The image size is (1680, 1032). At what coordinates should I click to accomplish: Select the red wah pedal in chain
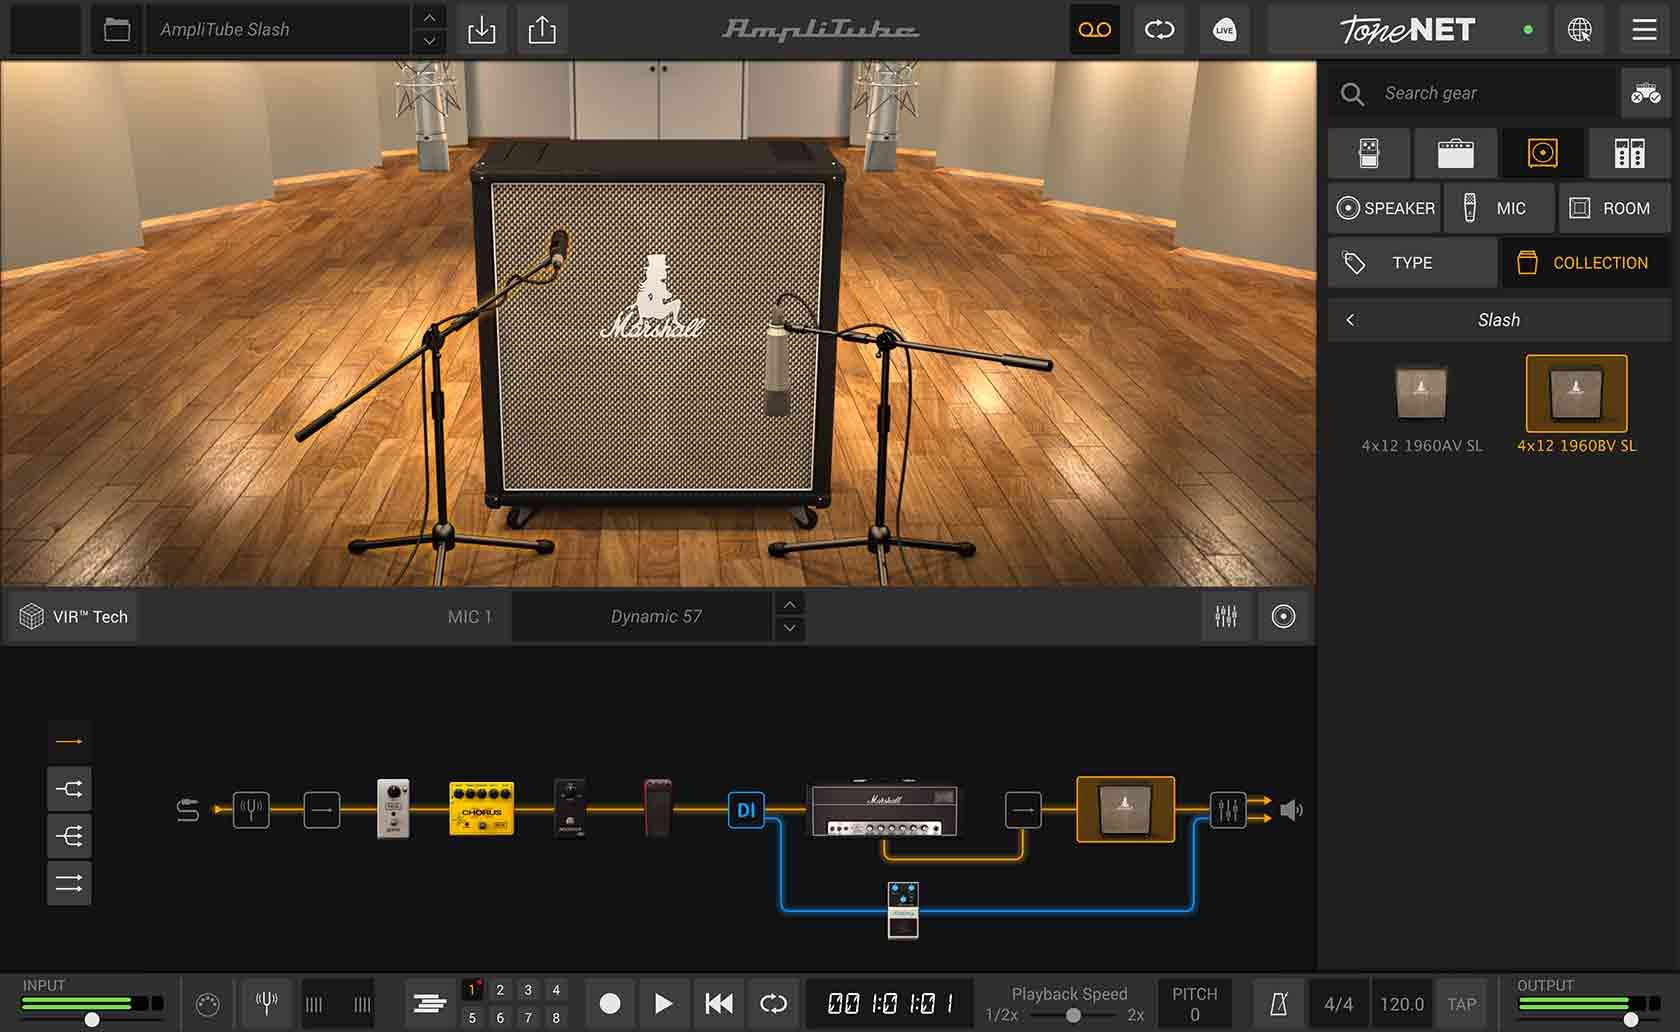coord(657,808)
